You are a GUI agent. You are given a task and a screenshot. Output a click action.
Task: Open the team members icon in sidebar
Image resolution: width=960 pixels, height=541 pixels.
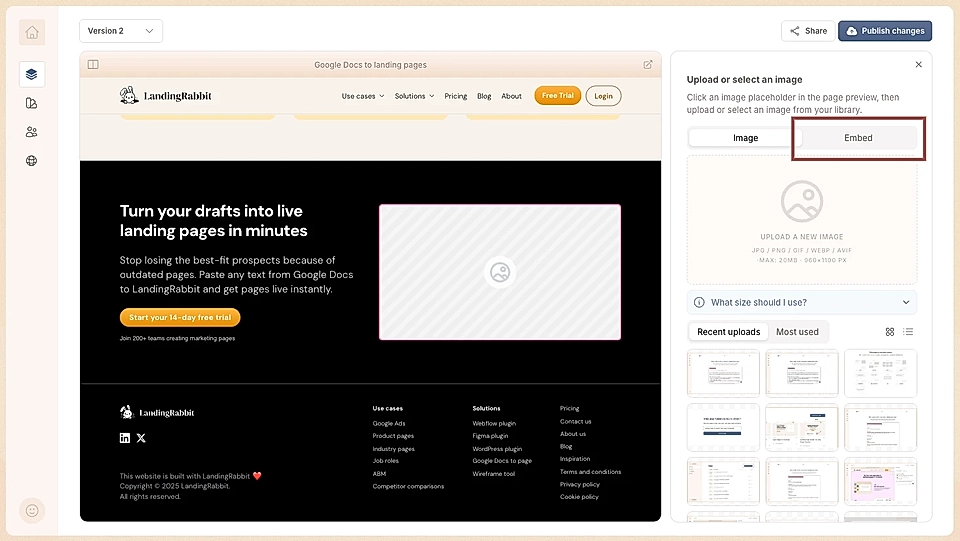[x=32, y=132]
